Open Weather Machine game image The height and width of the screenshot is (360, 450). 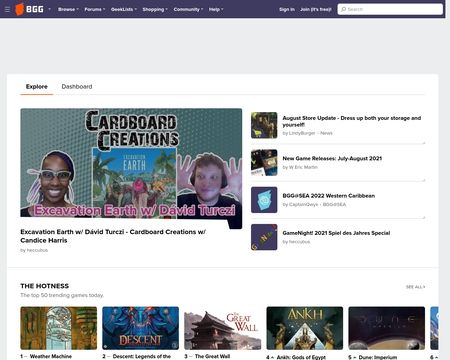click(59, 328)
